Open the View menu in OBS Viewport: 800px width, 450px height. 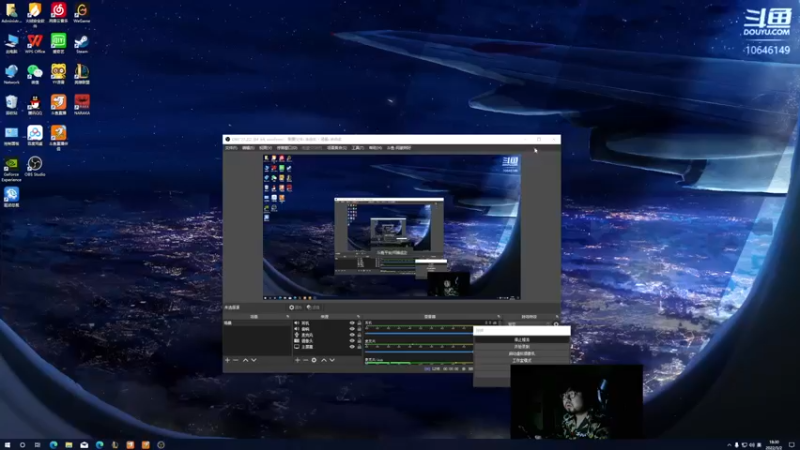[x=265, y=148]
